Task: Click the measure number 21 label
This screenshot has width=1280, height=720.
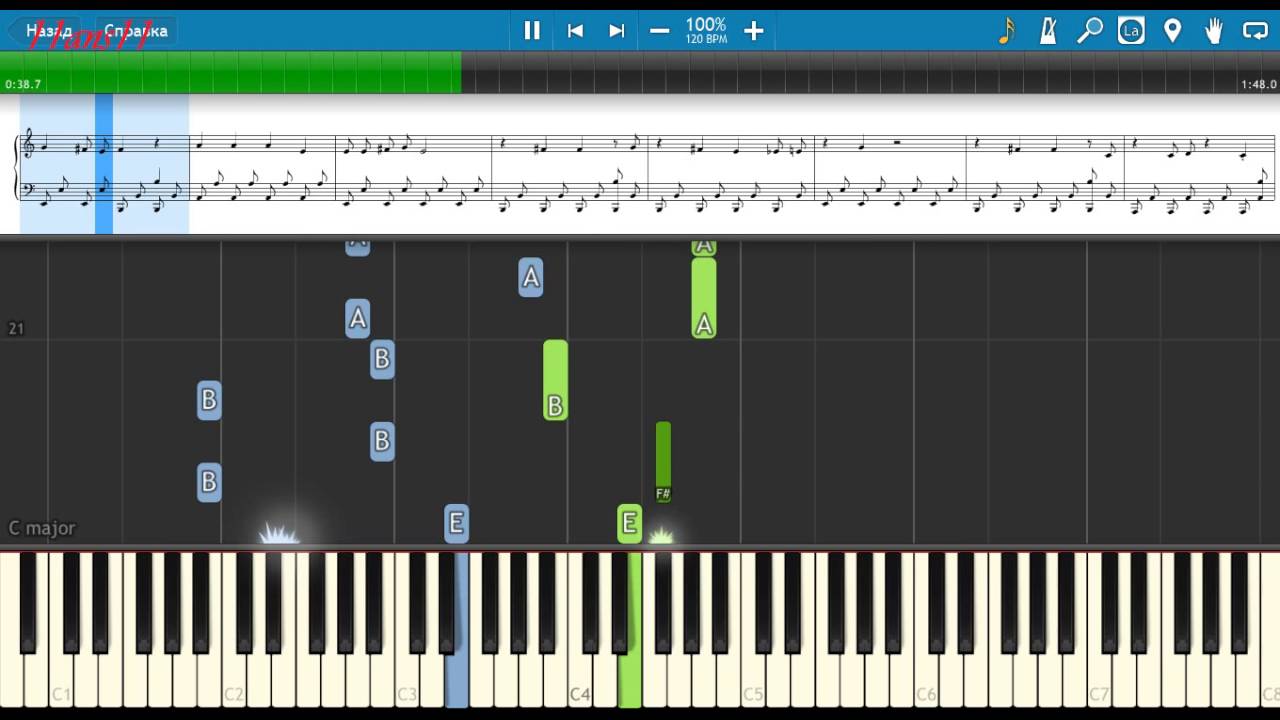Action: click(16, 328)
